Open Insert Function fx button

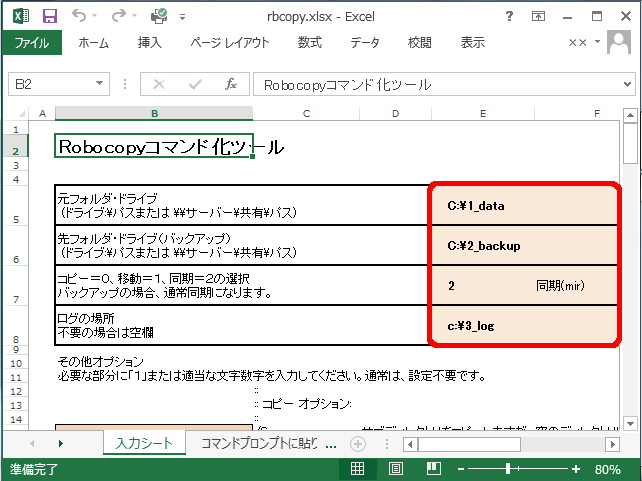231,84
